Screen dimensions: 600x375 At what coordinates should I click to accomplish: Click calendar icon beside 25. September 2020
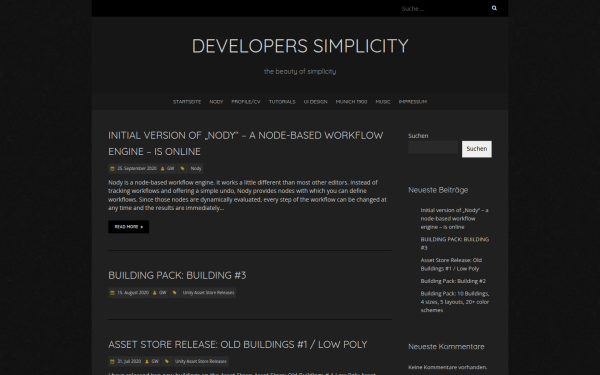112,168
